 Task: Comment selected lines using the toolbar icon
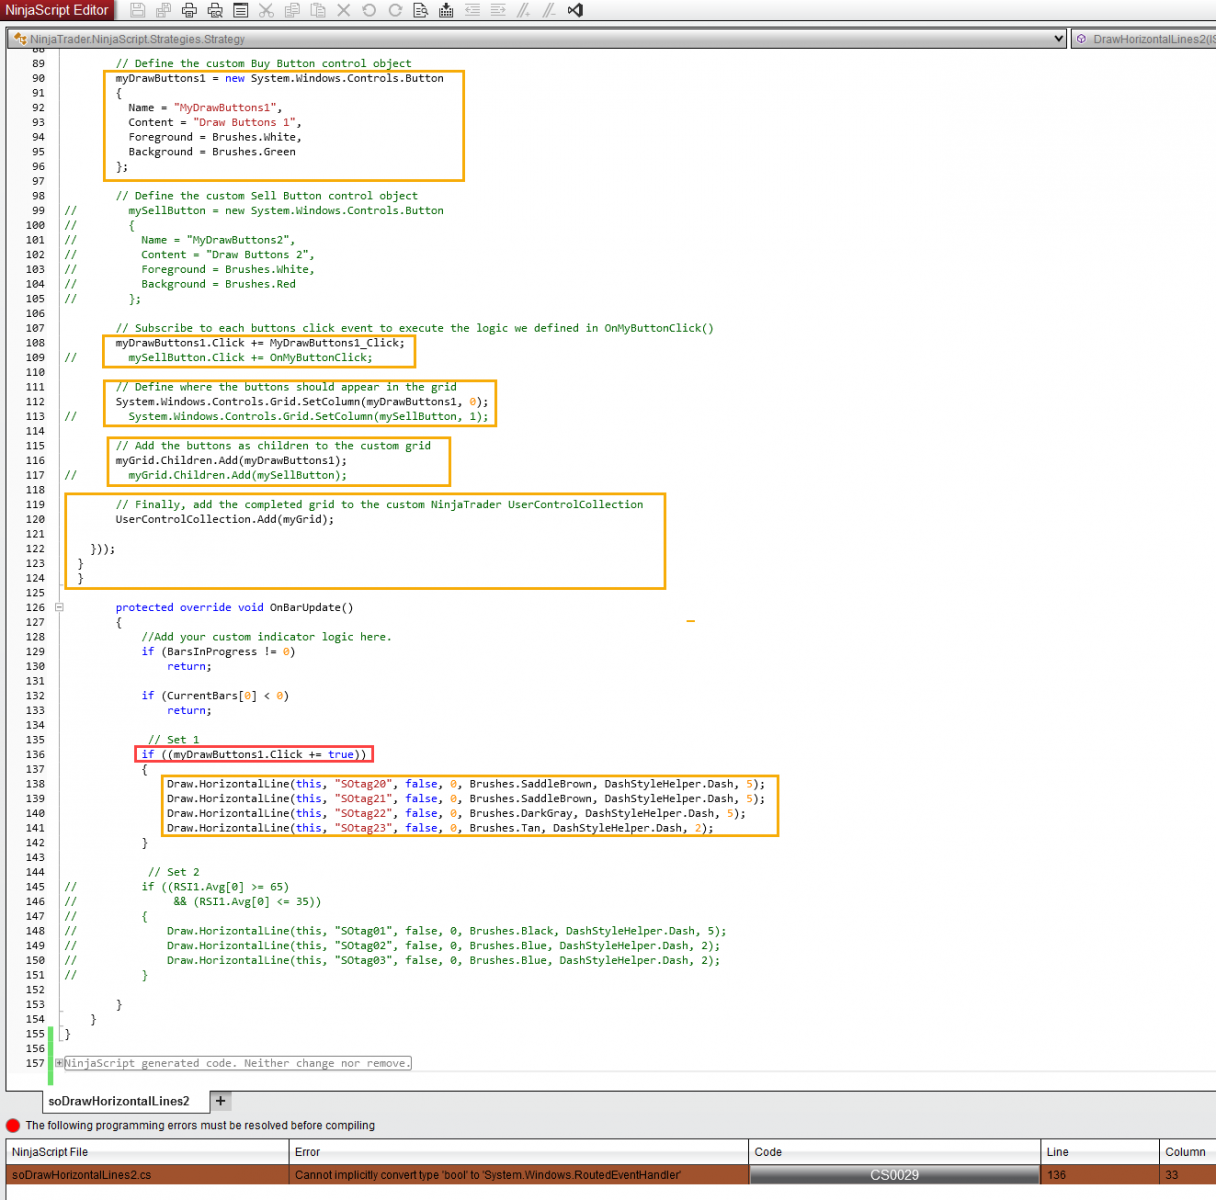(x=523, y=10)
